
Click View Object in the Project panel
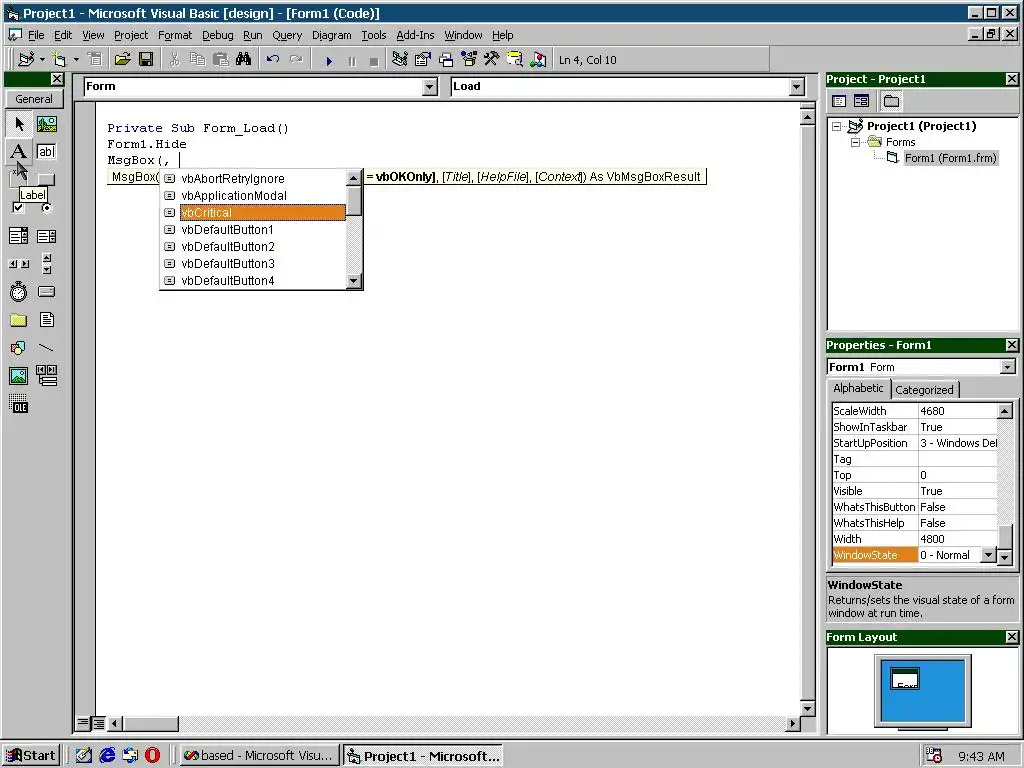click(x=861, y=101)
